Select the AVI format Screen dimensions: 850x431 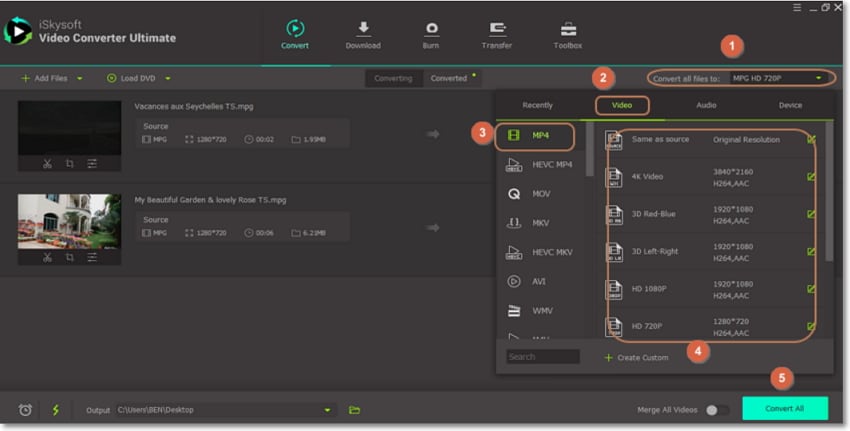540,282
